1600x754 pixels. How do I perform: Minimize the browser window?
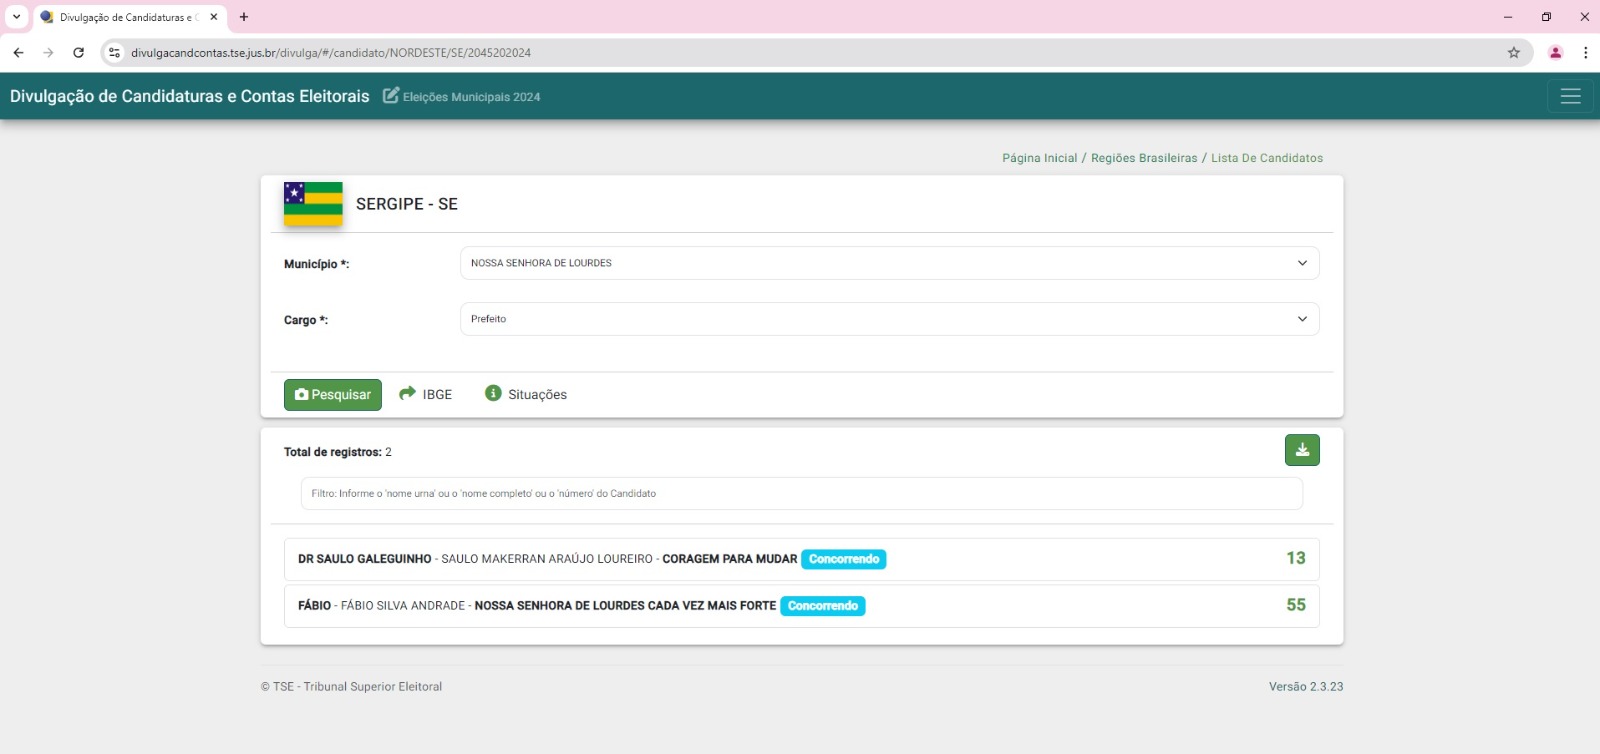click(1508, 17)
